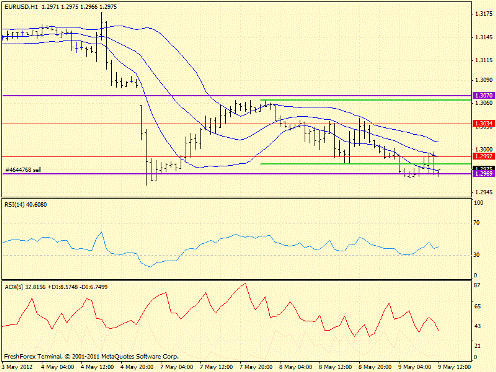
Task: Select the upper green horizontal line
Action: pyautogui.click(x=366, y=100)
